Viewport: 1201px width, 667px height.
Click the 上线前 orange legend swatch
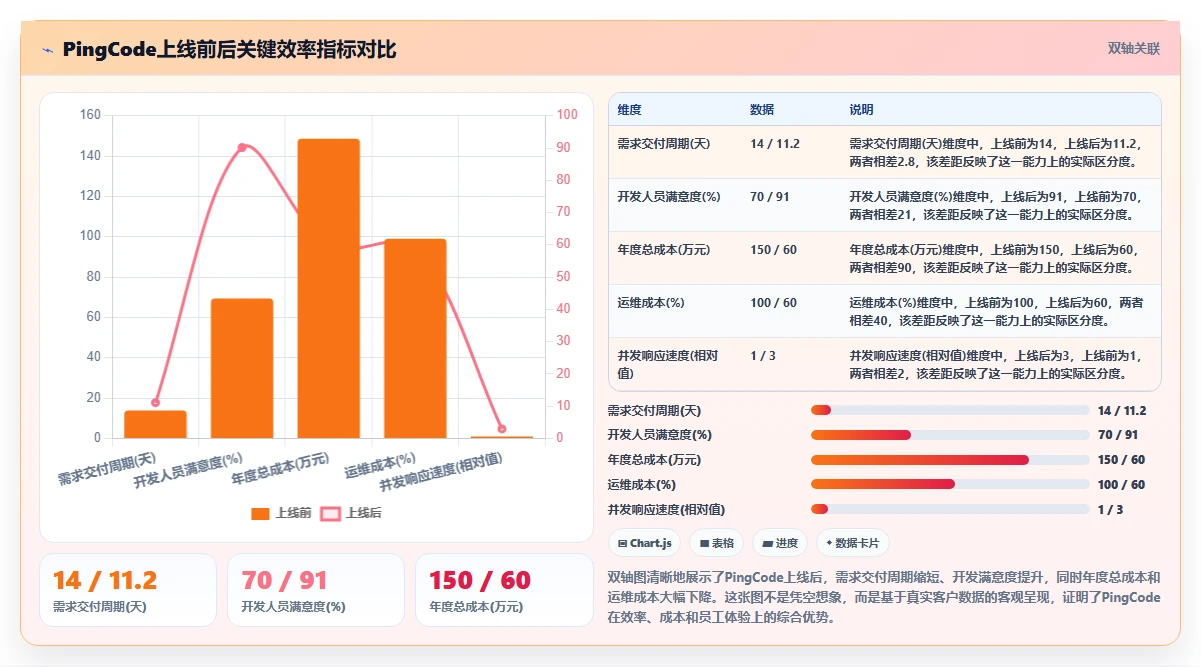tap(260, 513)
